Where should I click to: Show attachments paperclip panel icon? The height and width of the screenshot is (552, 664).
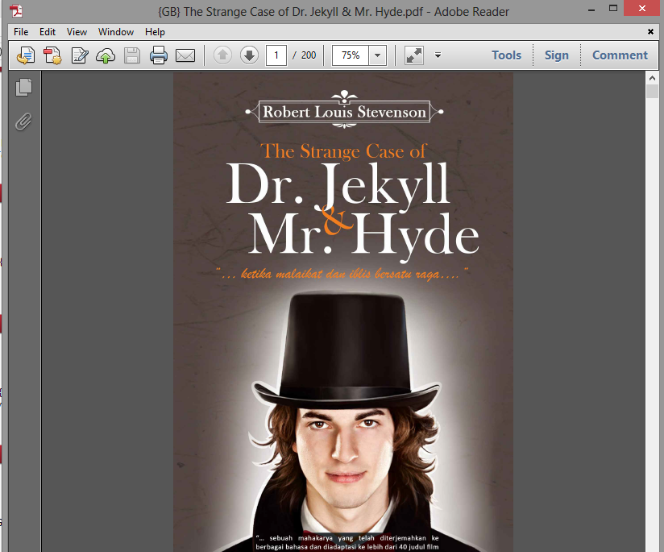click(24, 121)
